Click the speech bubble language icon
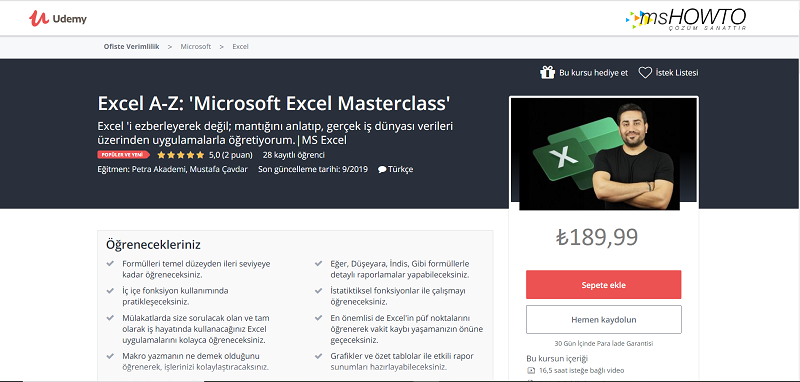 point(382,170)
